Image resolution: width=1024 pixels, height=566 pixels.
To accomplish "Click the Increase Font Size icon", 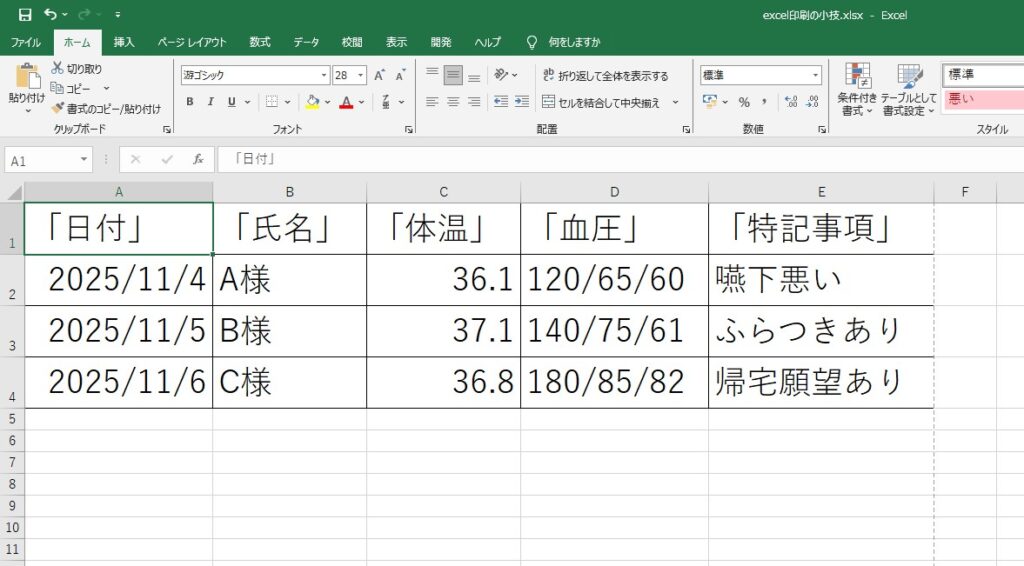I will (379, 75).
